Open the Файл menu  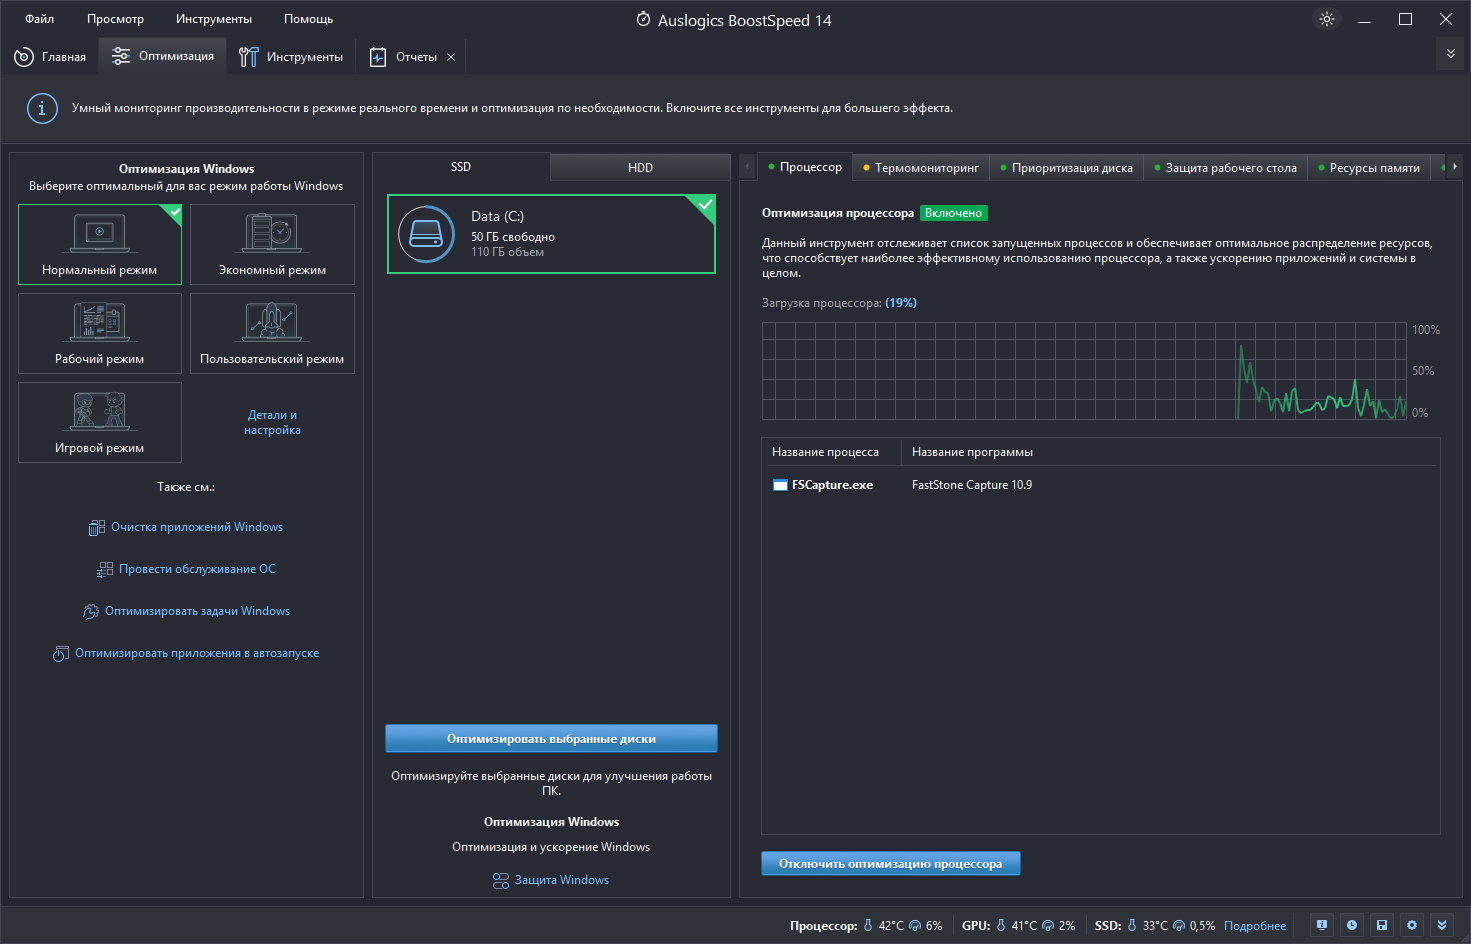[40, 19]
